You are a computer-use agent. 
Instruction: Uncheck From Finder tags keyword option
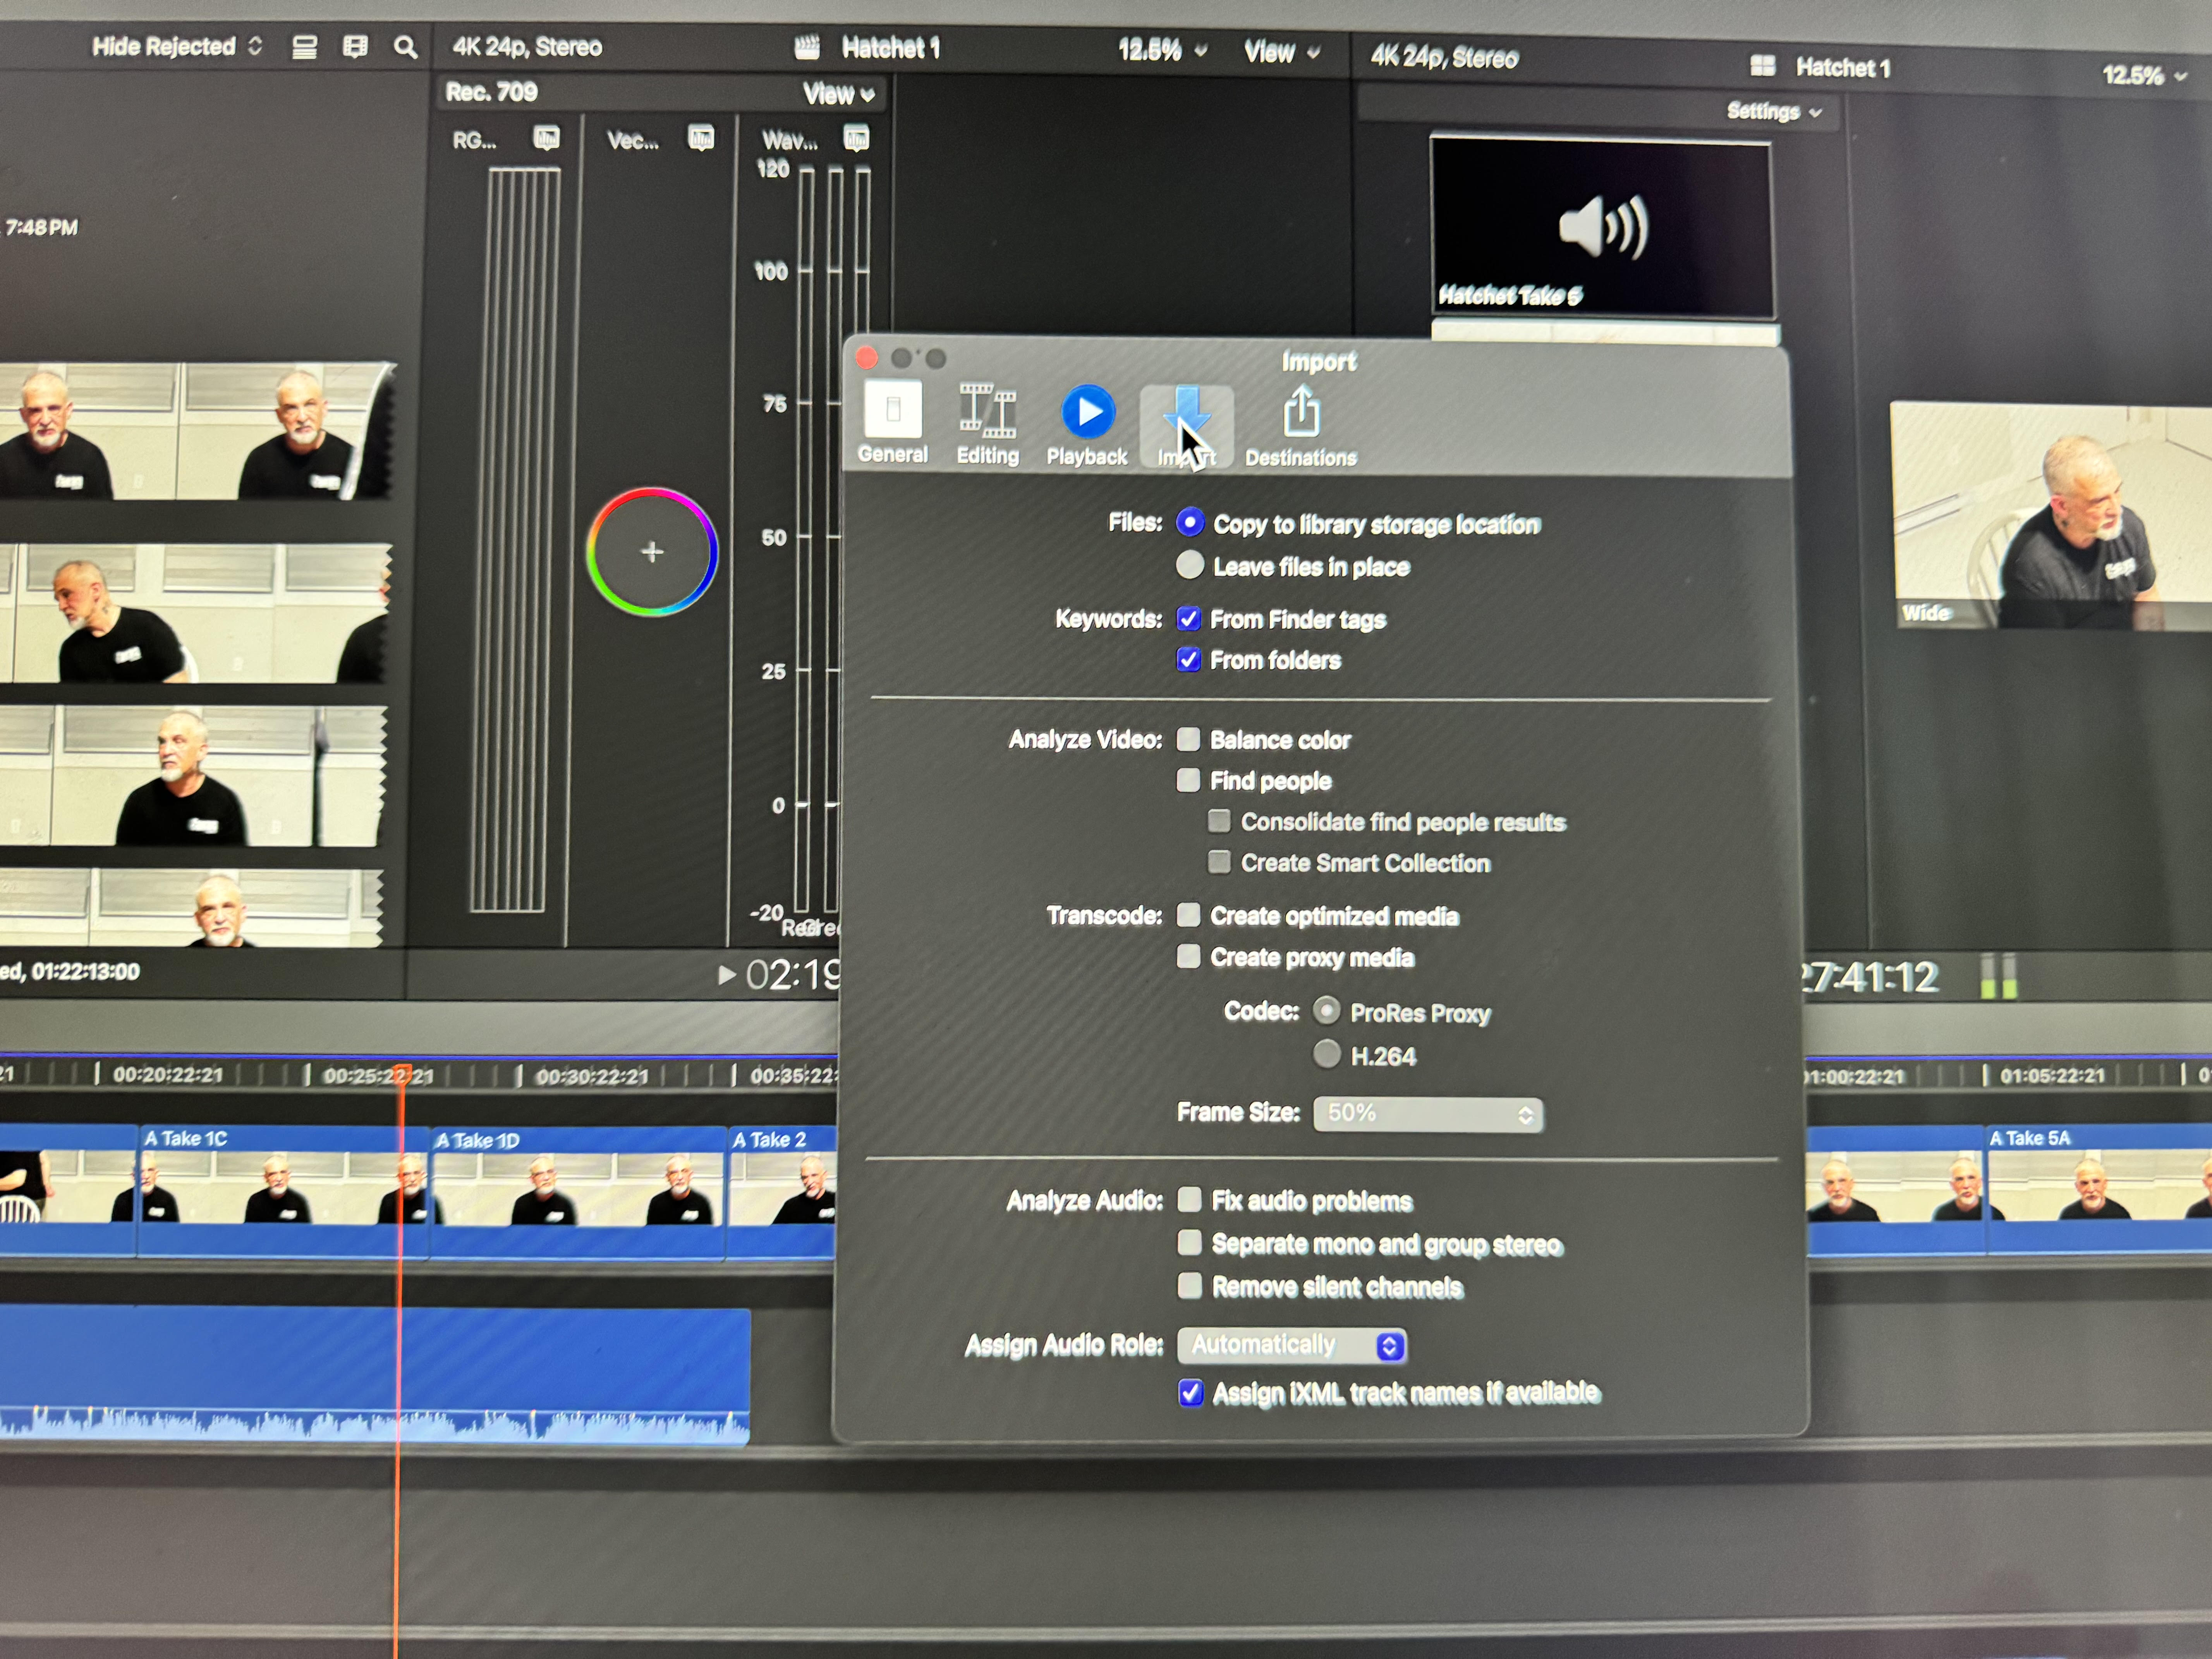click(1188, 619)
